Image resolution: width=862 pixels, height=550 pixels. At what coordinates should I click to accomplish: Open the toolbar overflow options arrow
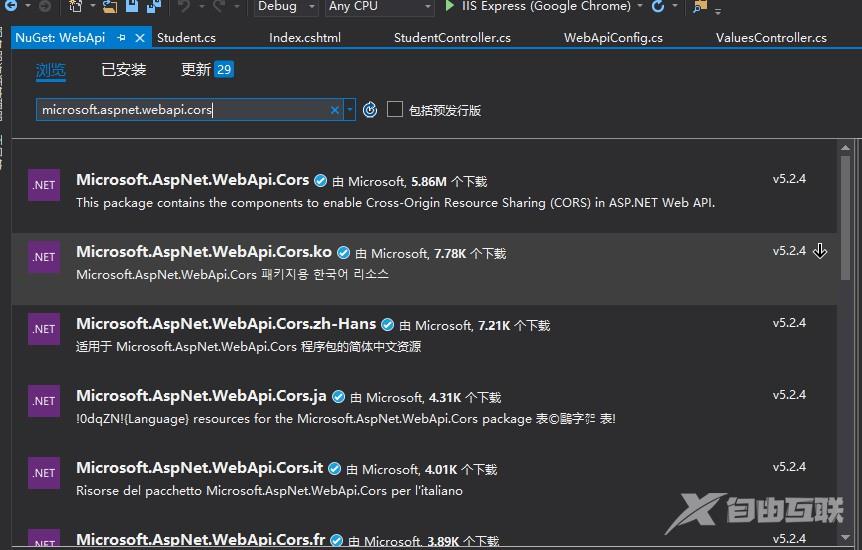coord(717,10)
